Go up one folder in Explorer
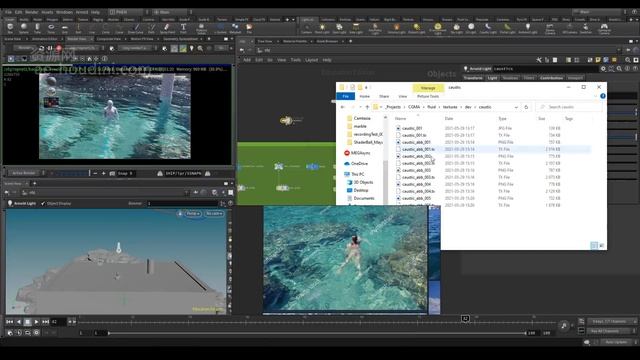This screenshot has height=360, width=640. (x=367, y=107)
